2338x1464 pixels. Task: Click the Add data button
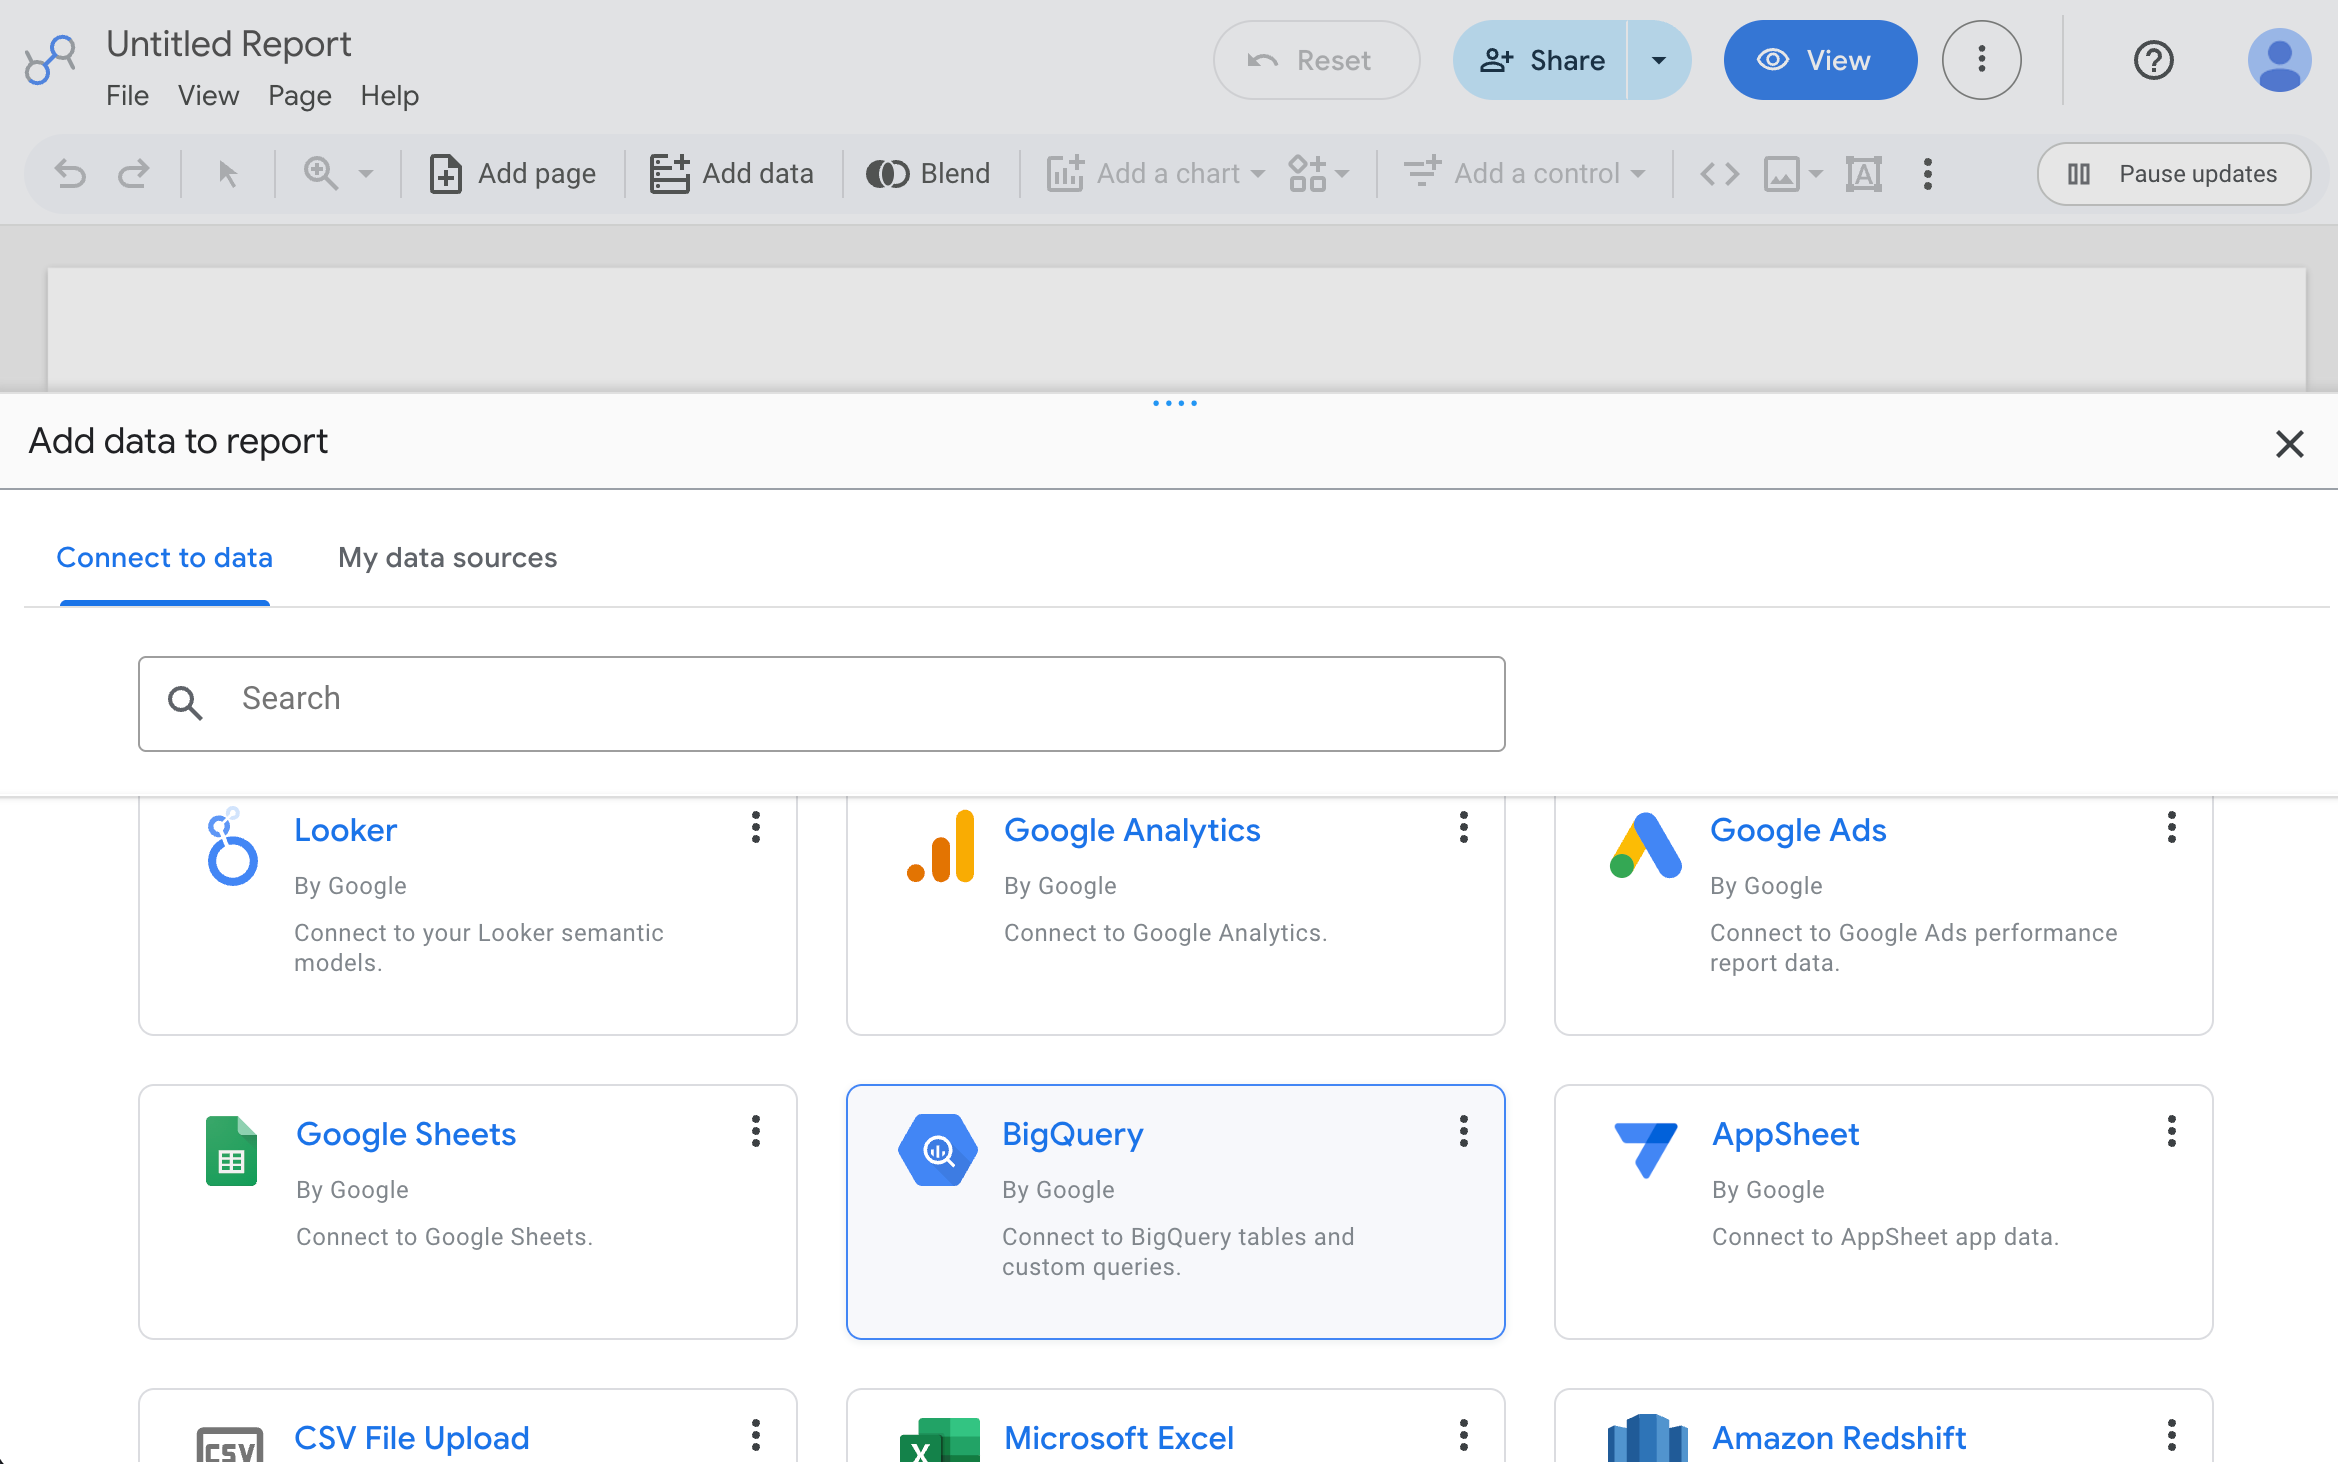731,174
